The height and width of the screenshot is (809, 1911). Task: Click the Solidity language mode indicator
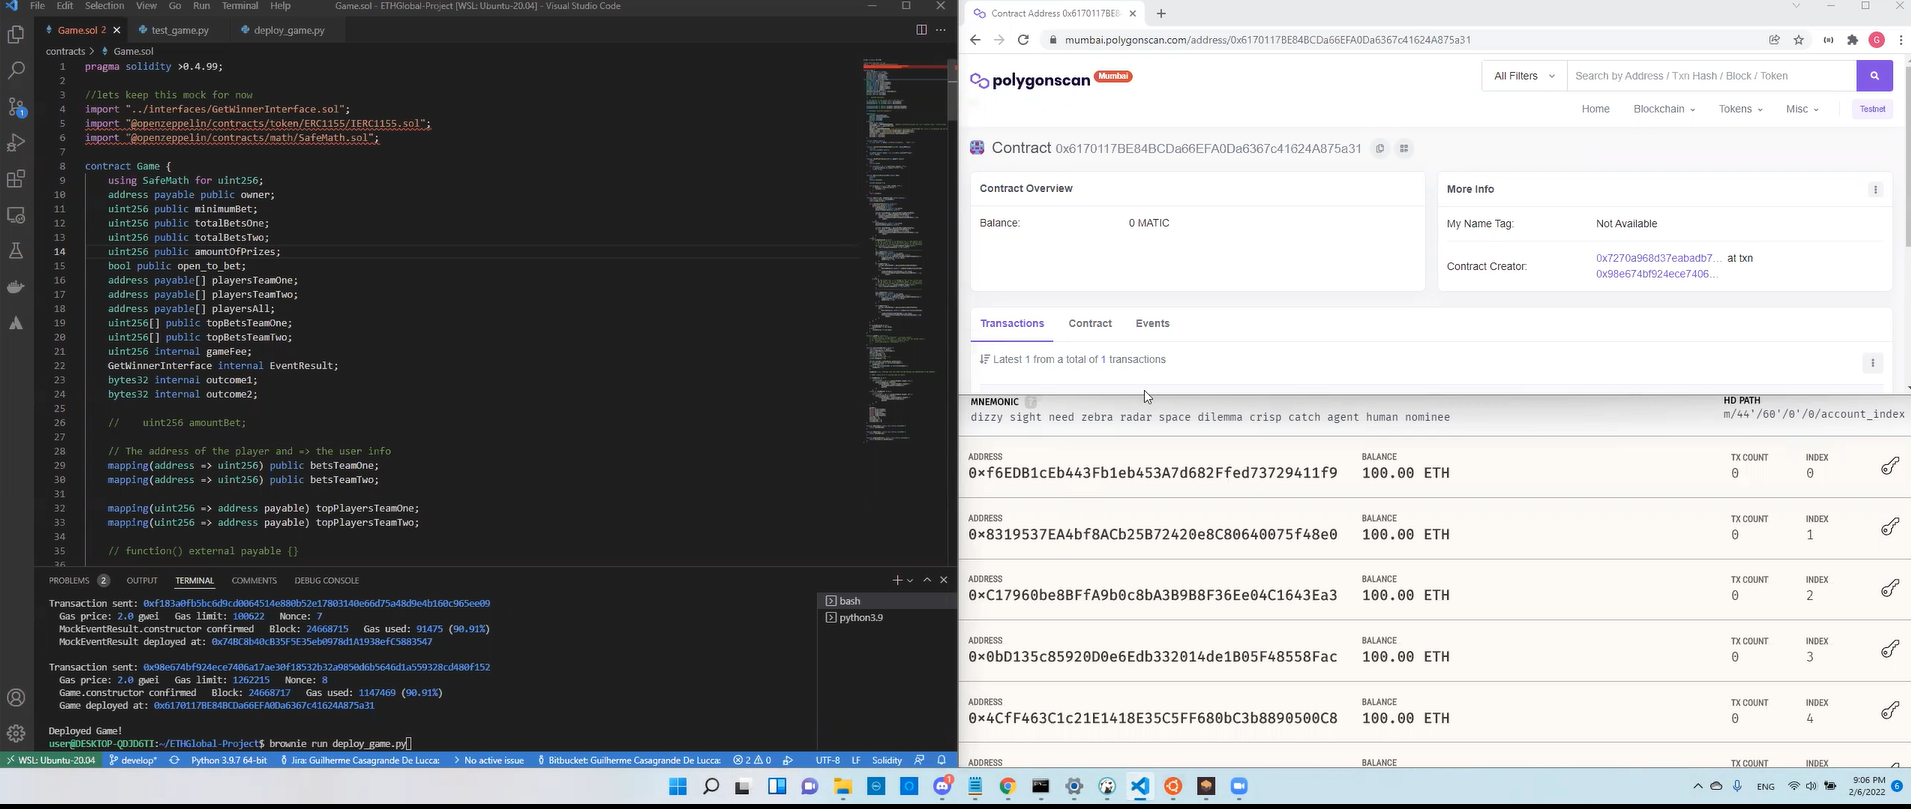(887, 760)
